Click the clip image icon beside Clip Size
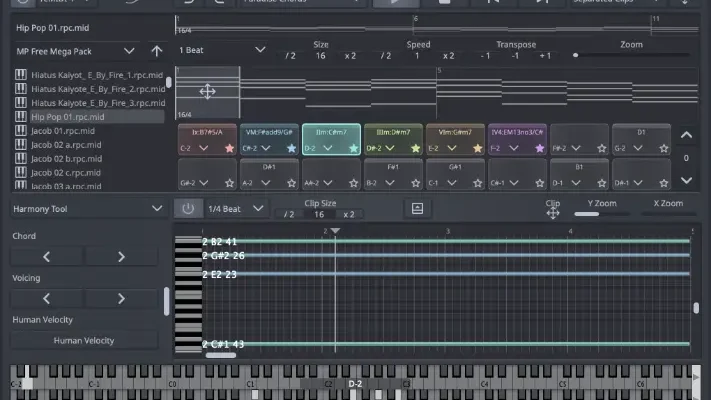The height and width of the screenshot is (400, 711). click(416, 208)
